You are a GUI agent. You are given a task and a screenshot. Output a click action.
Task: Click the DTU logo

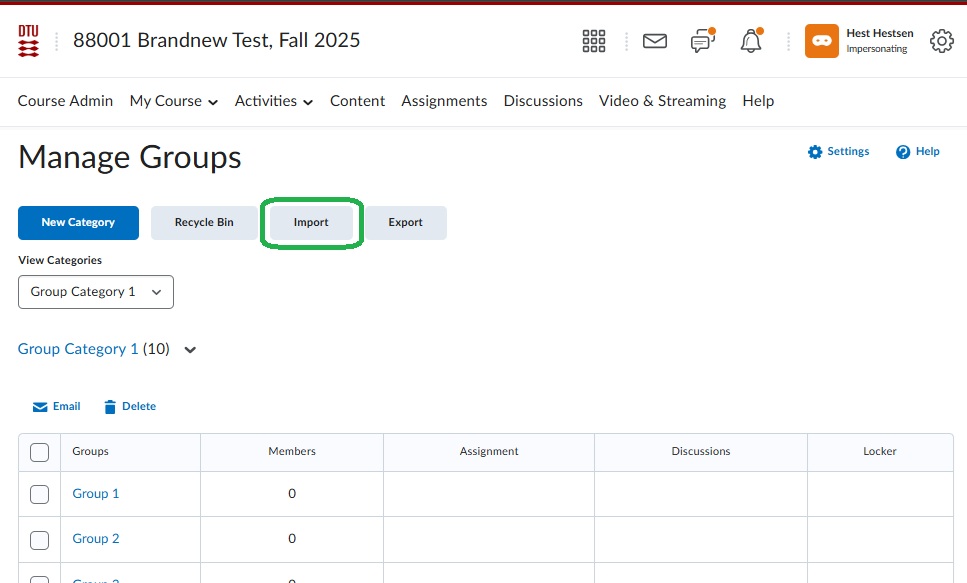click(29, 41)
